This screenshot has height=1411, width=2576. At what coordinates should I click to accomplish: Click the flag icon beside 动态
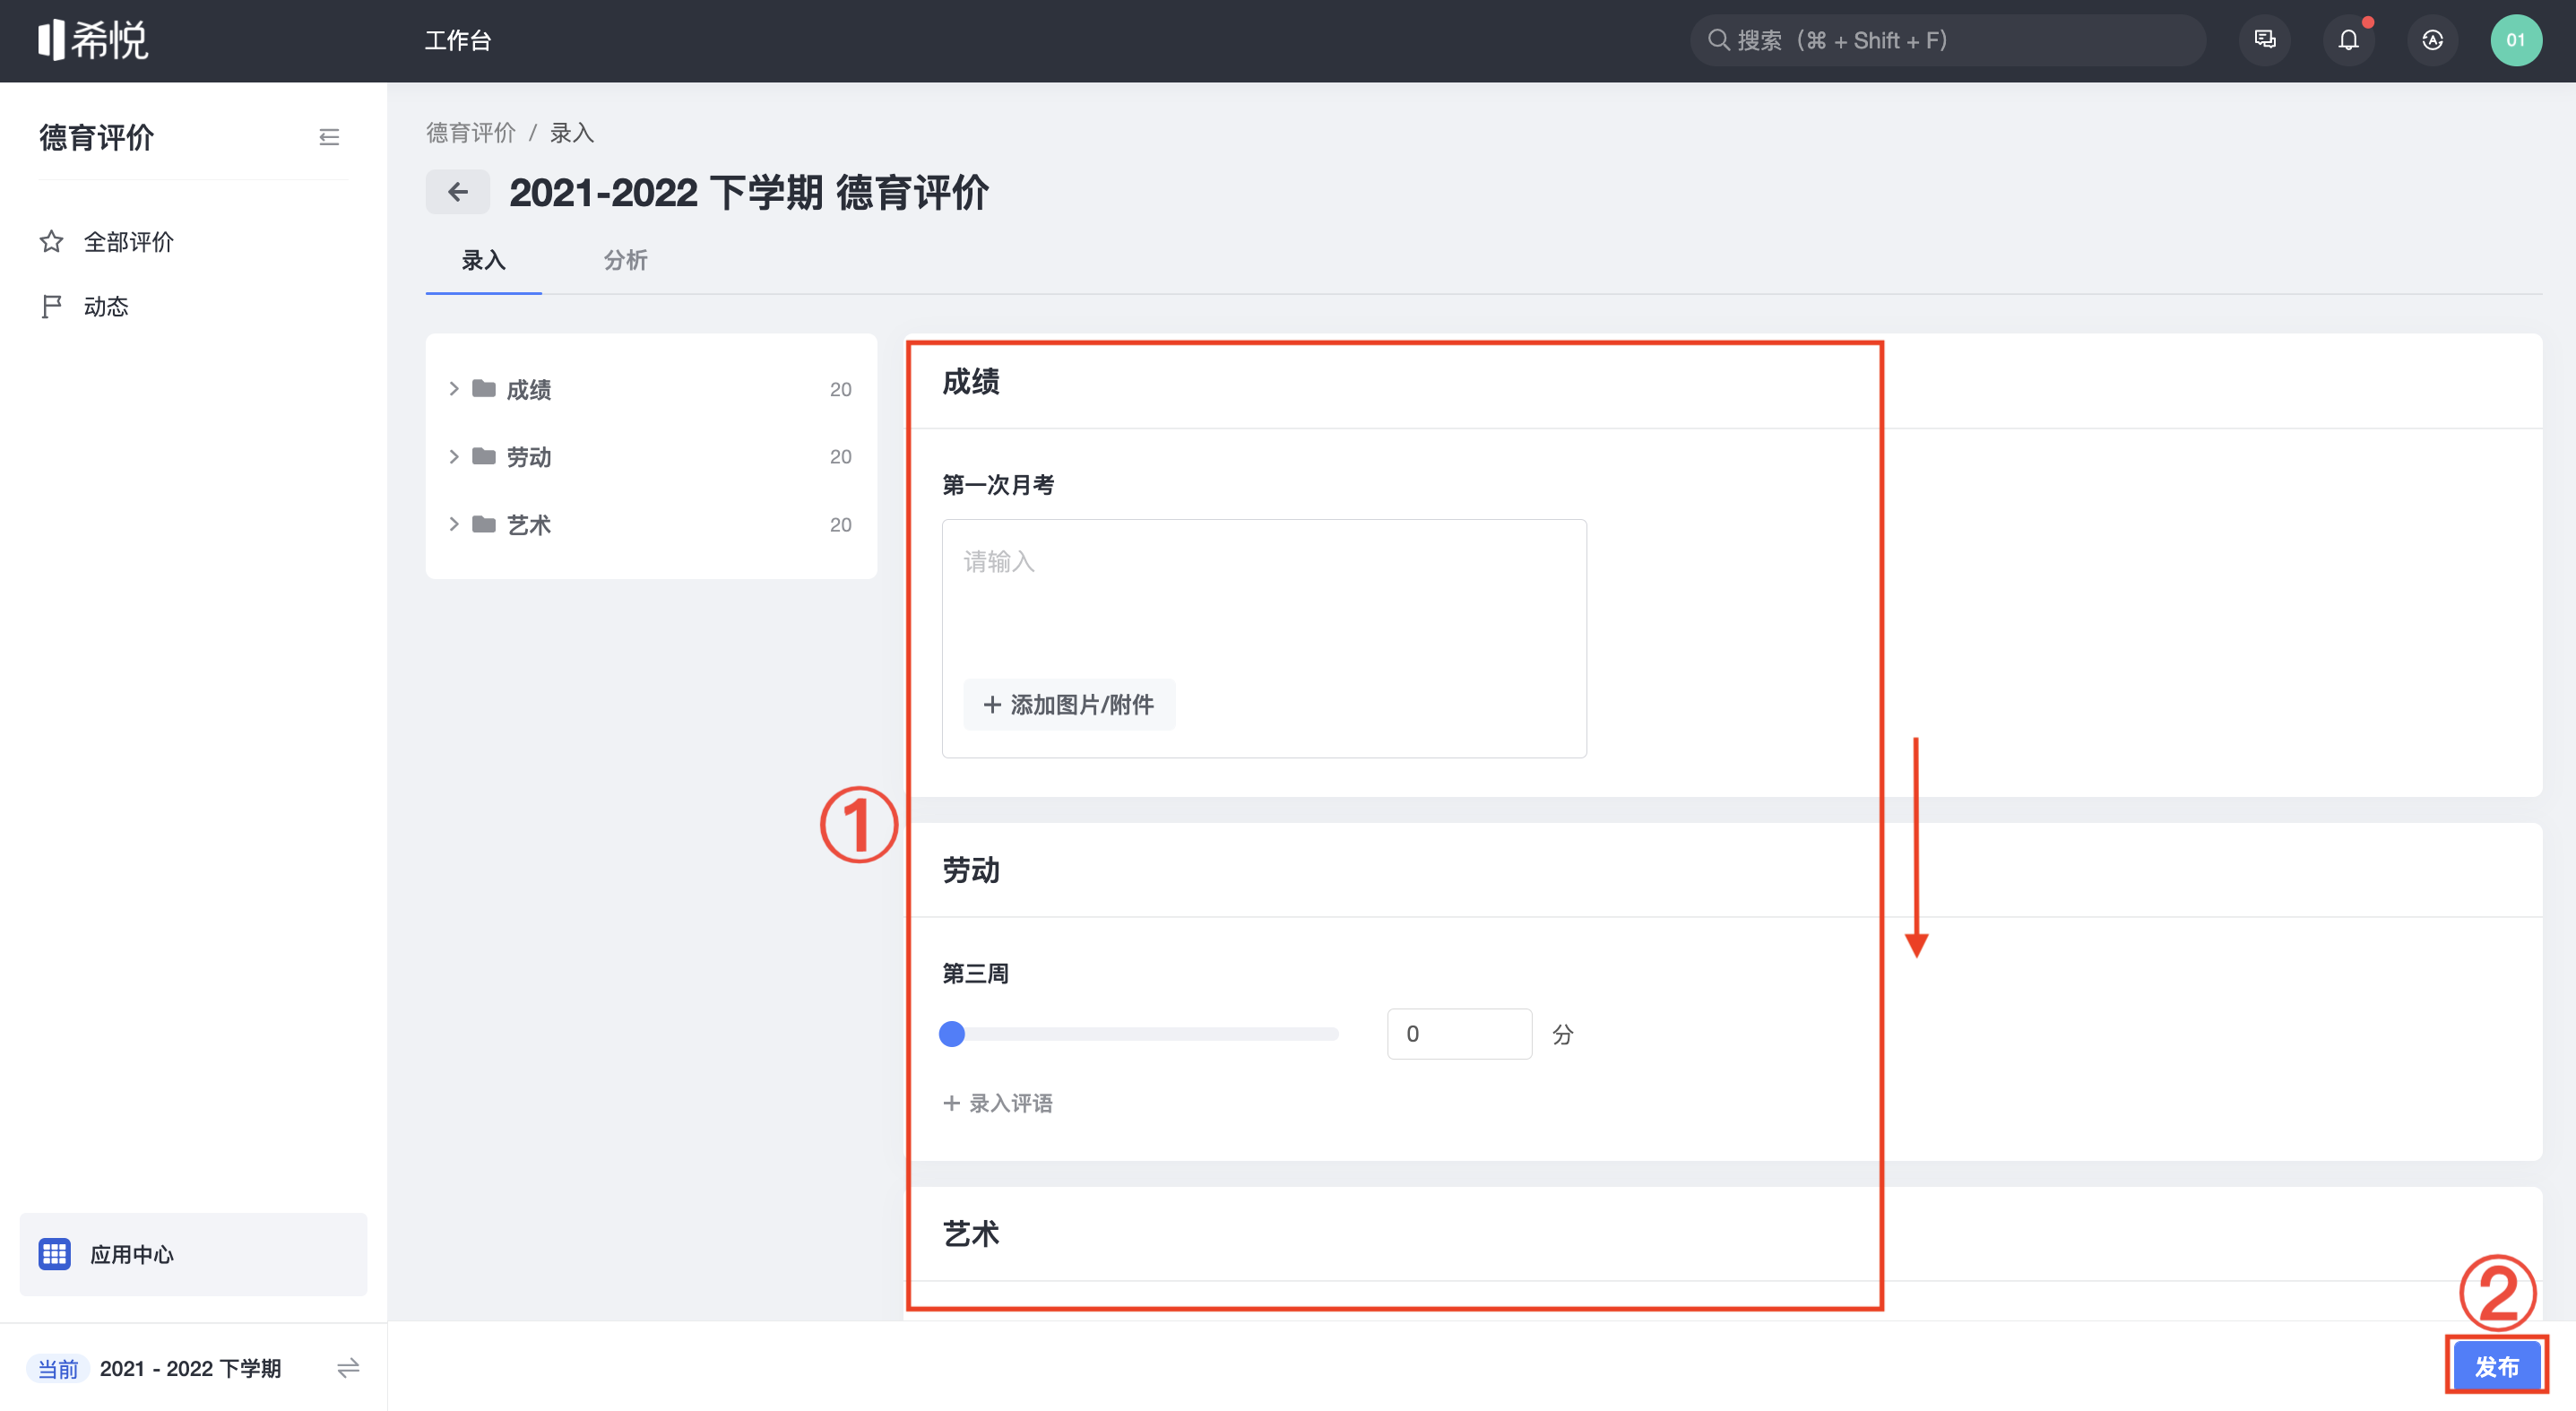pyautogui.click(x=51, y=306)
